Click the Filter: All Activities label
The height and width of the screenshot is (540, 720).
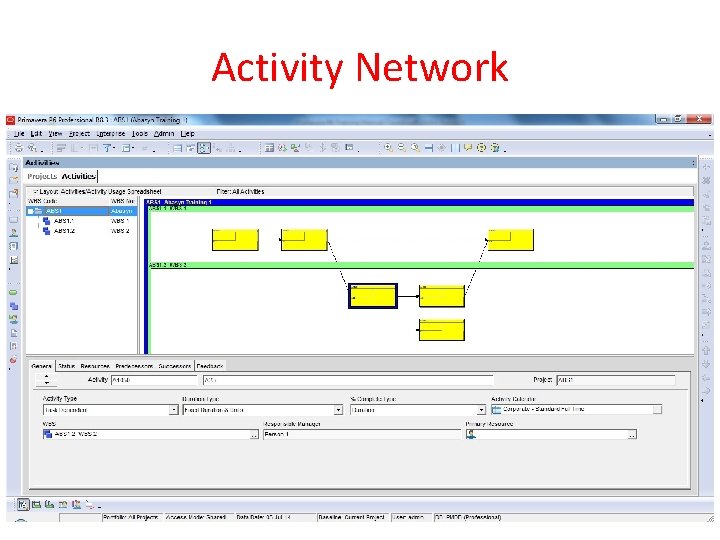pos(240,191)
